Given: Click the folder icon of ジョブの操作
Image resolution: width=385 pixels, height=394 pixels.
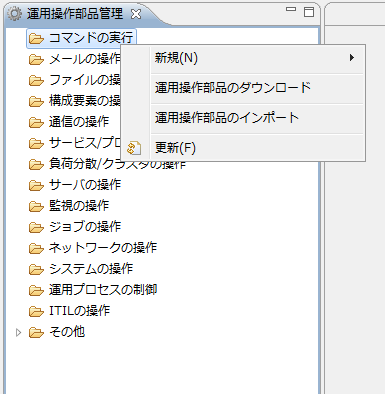Looking at the screenshot, I should point(36,228).
